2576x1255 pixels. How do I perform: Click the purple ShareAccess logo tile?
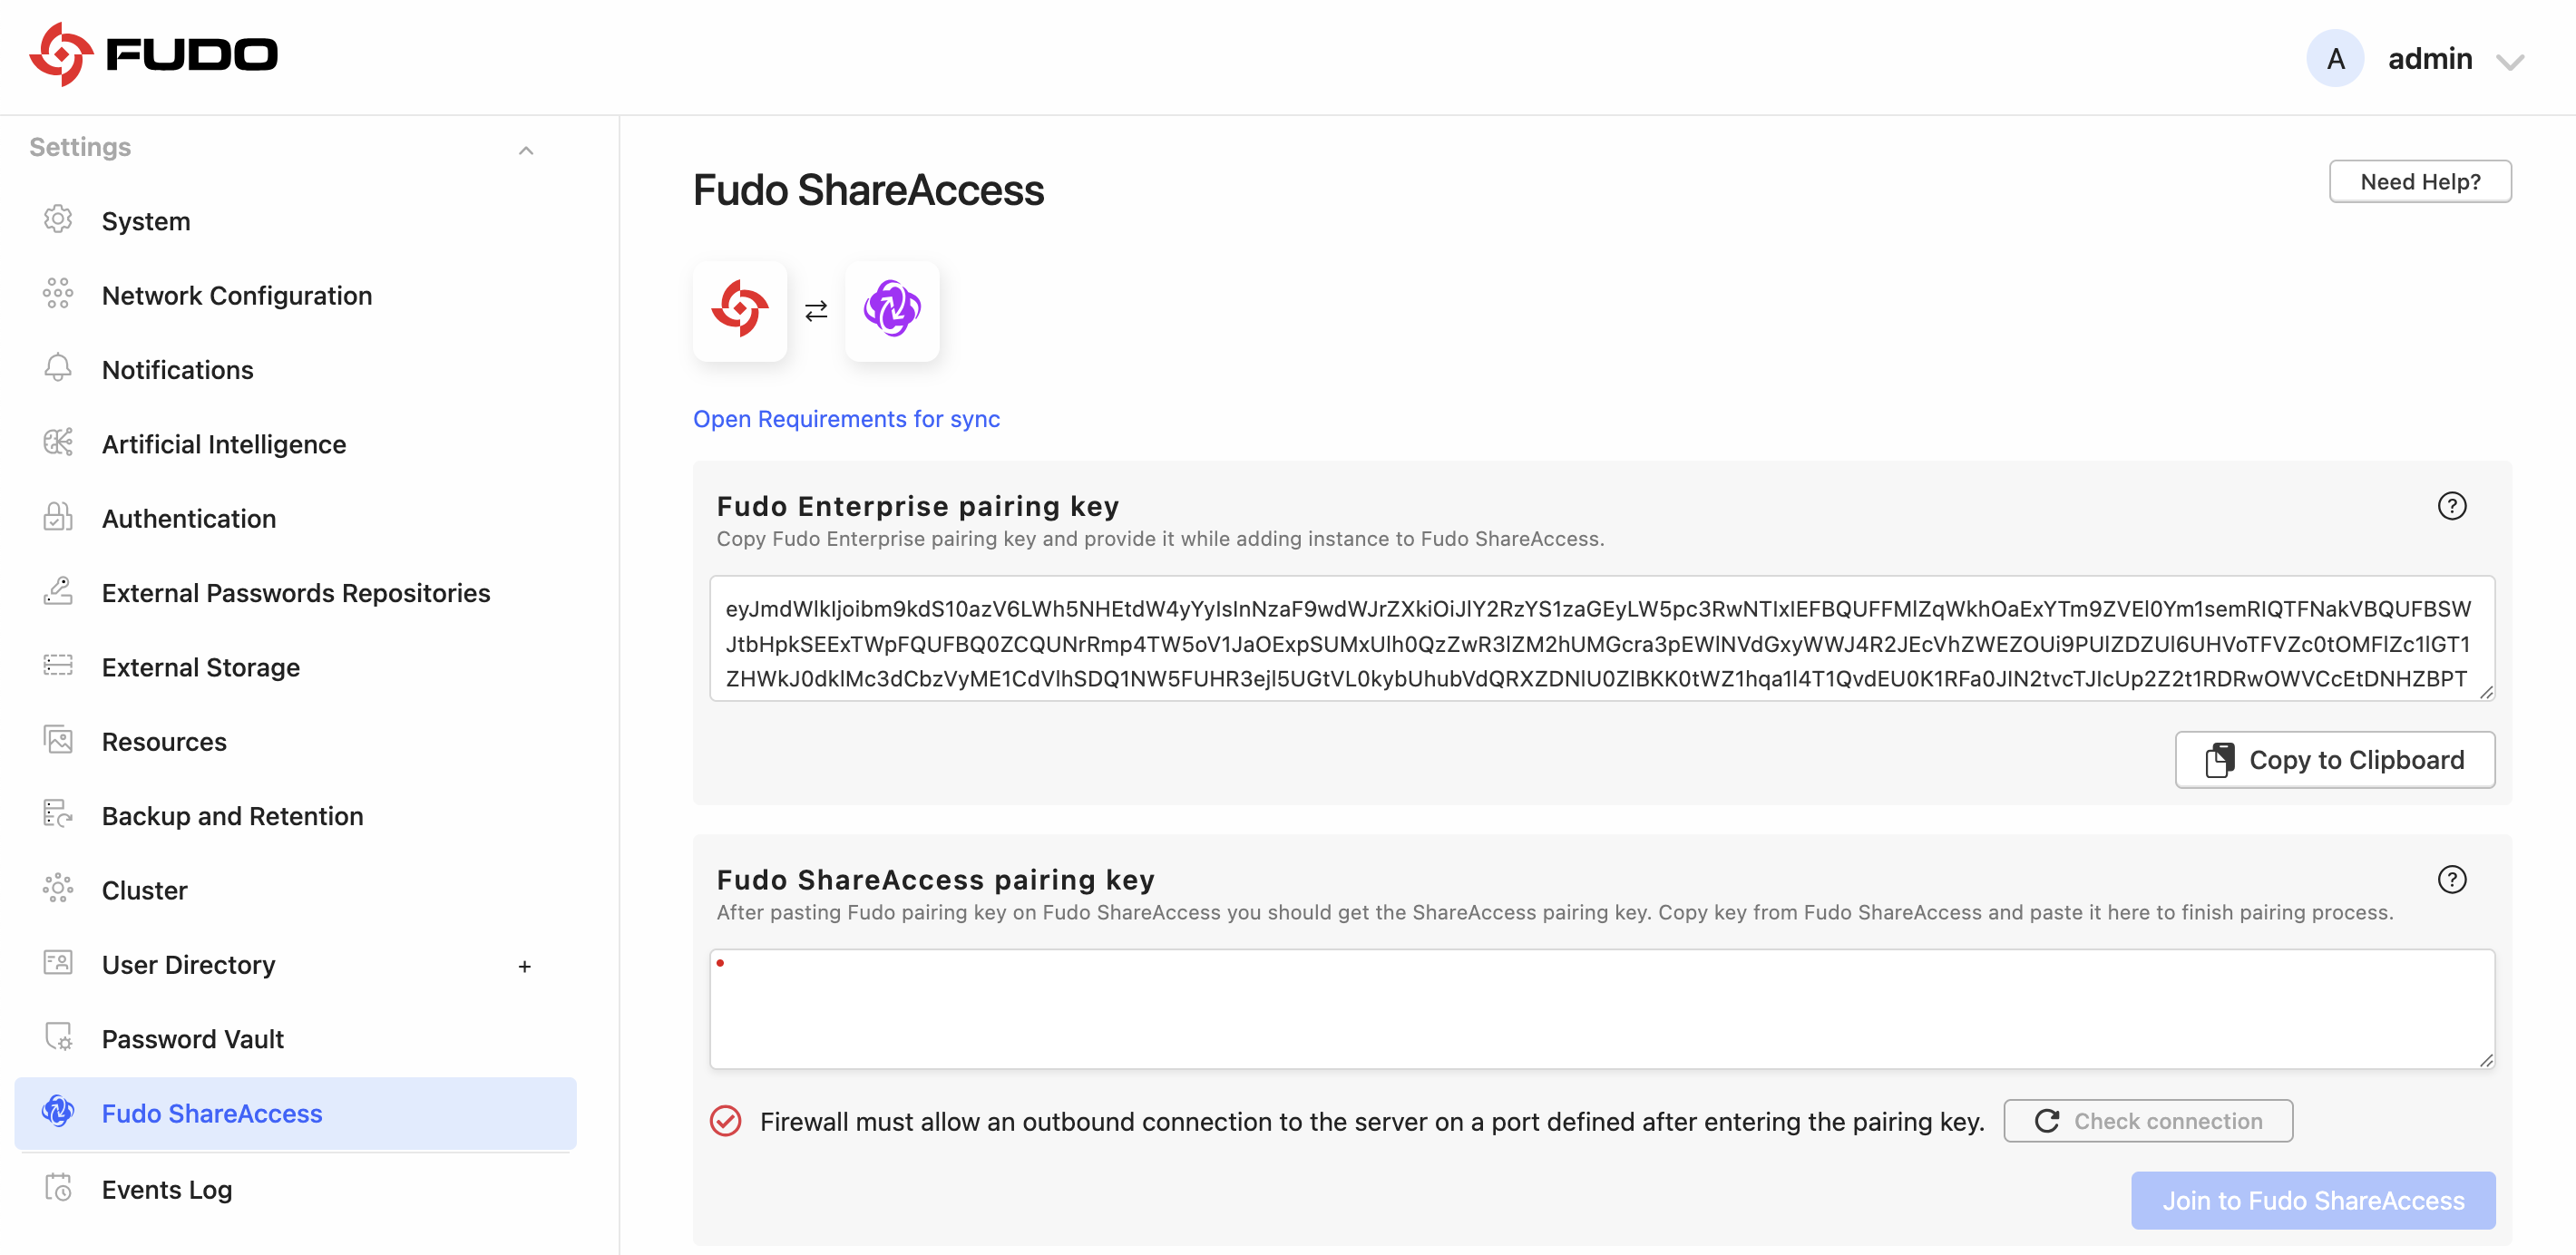click(892, 310)
